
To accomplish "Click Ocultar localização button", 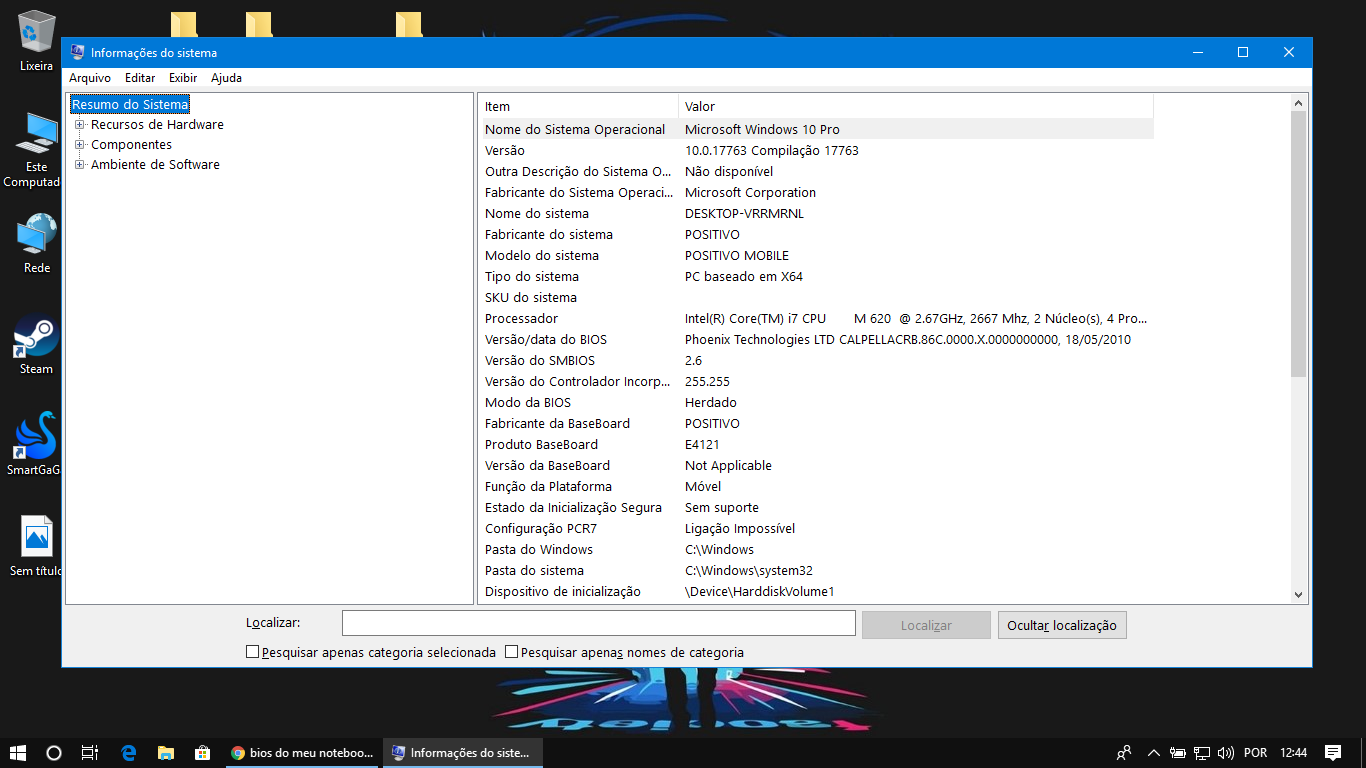I will click(x=1062, y=625).
